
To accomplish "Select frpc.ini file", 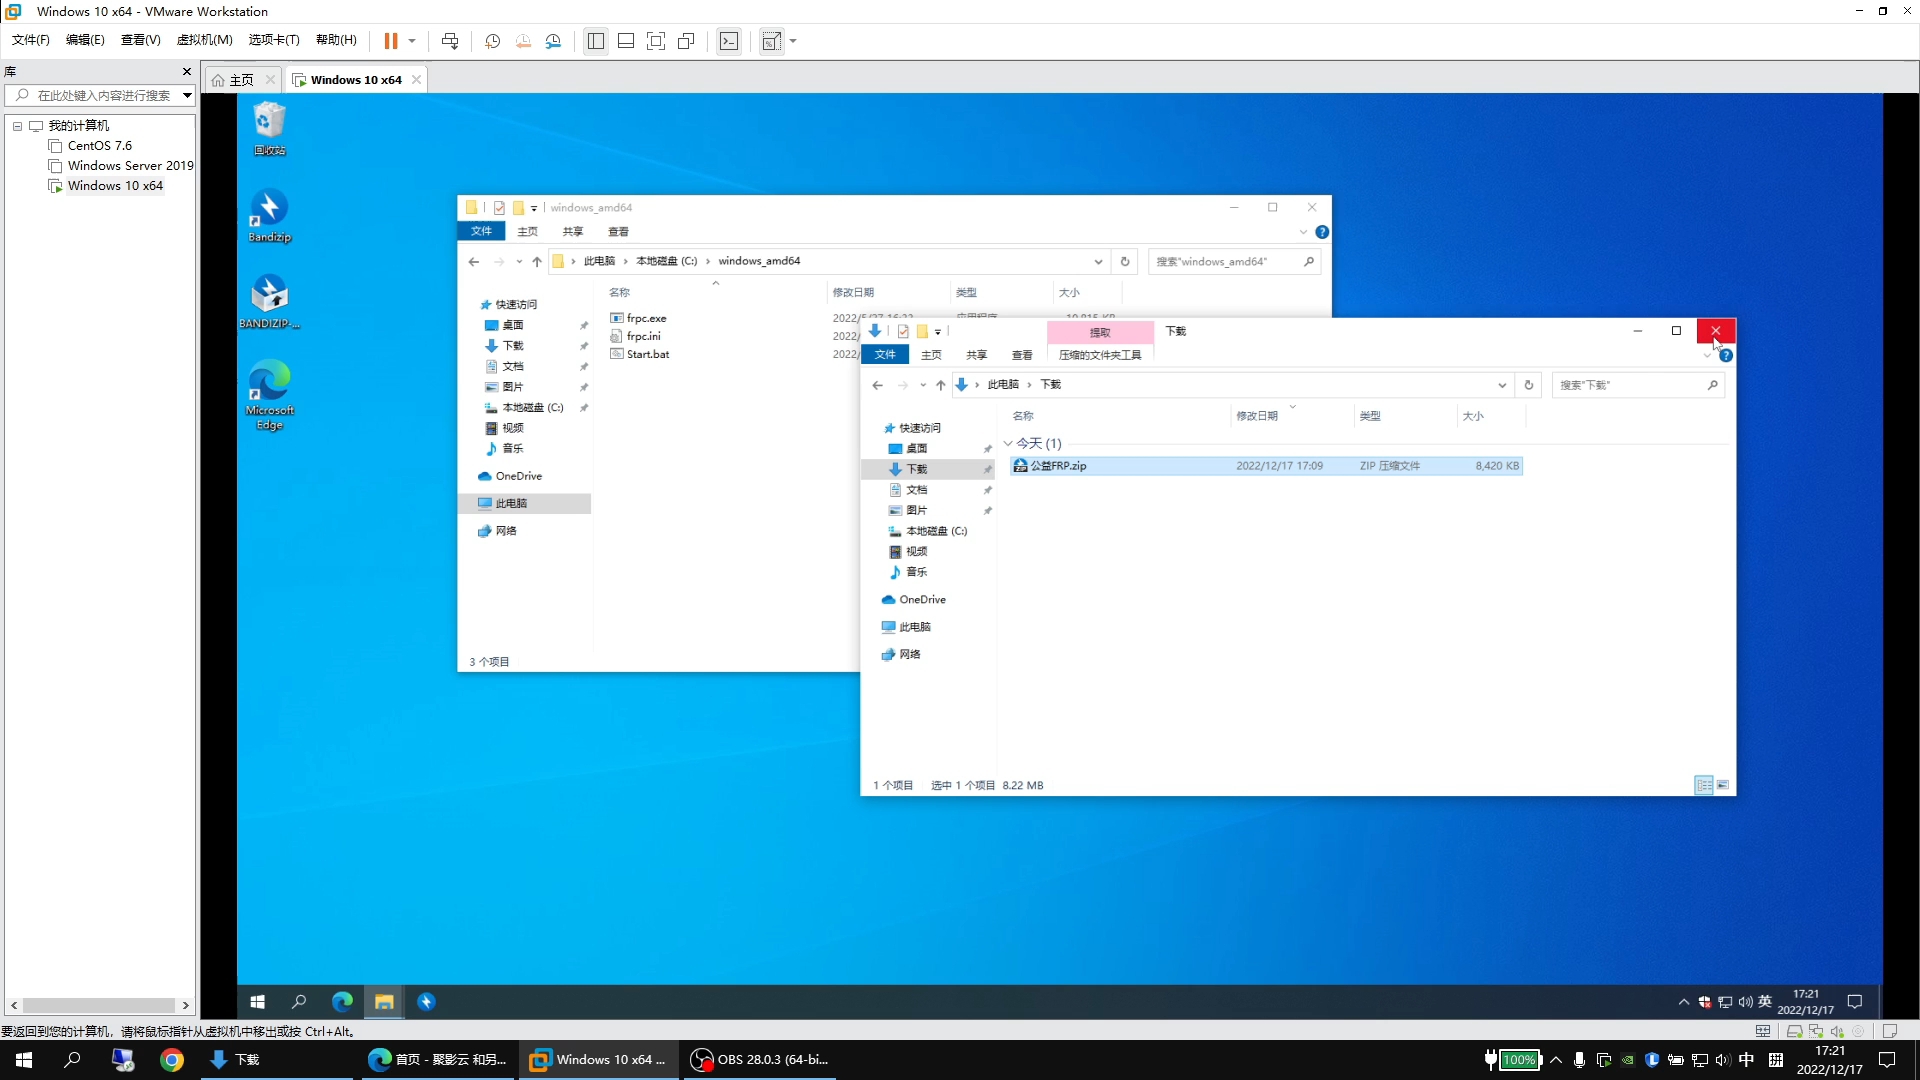I will pyautogui.click(x=643, y=336).
